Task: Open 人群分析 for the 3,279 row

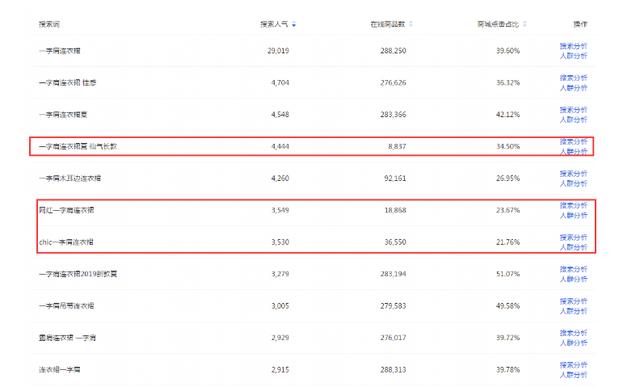Action: tap(573, 279)
